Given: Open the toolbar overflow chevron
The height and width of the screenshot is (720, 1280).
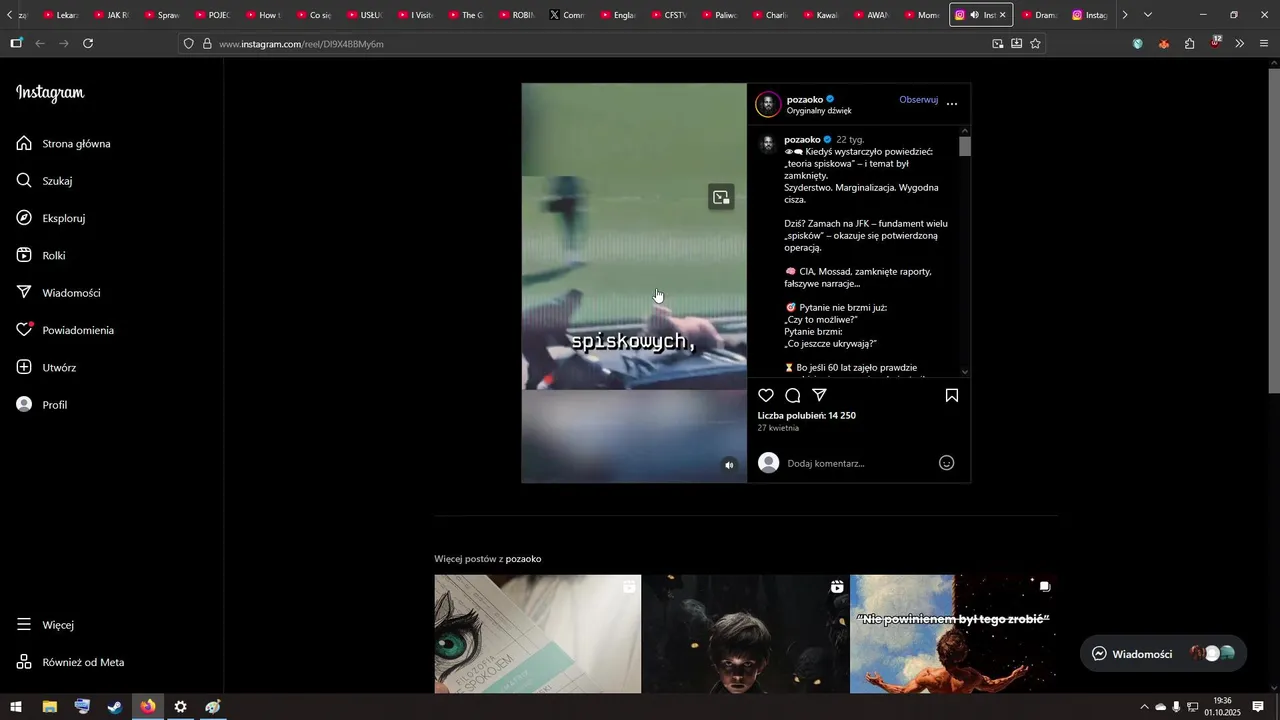Looking at the screenshot, I should (x=1240, y=44).
